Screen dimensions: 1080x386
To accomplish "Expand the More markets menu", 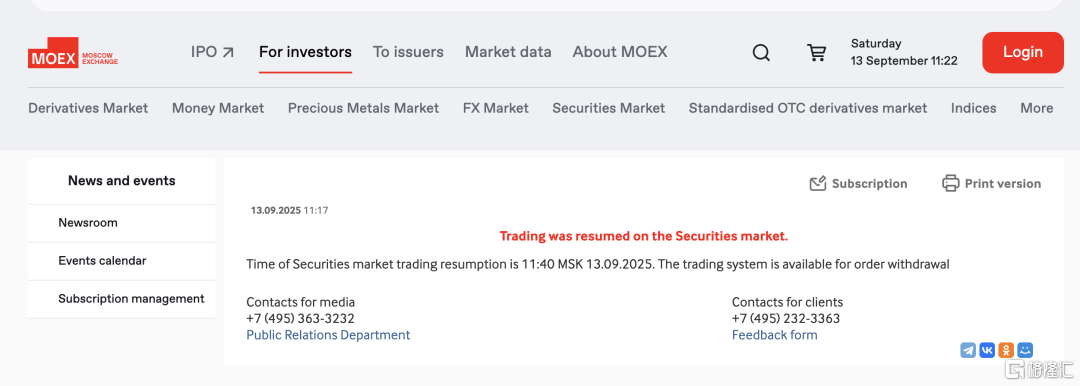I will 1037,108.
